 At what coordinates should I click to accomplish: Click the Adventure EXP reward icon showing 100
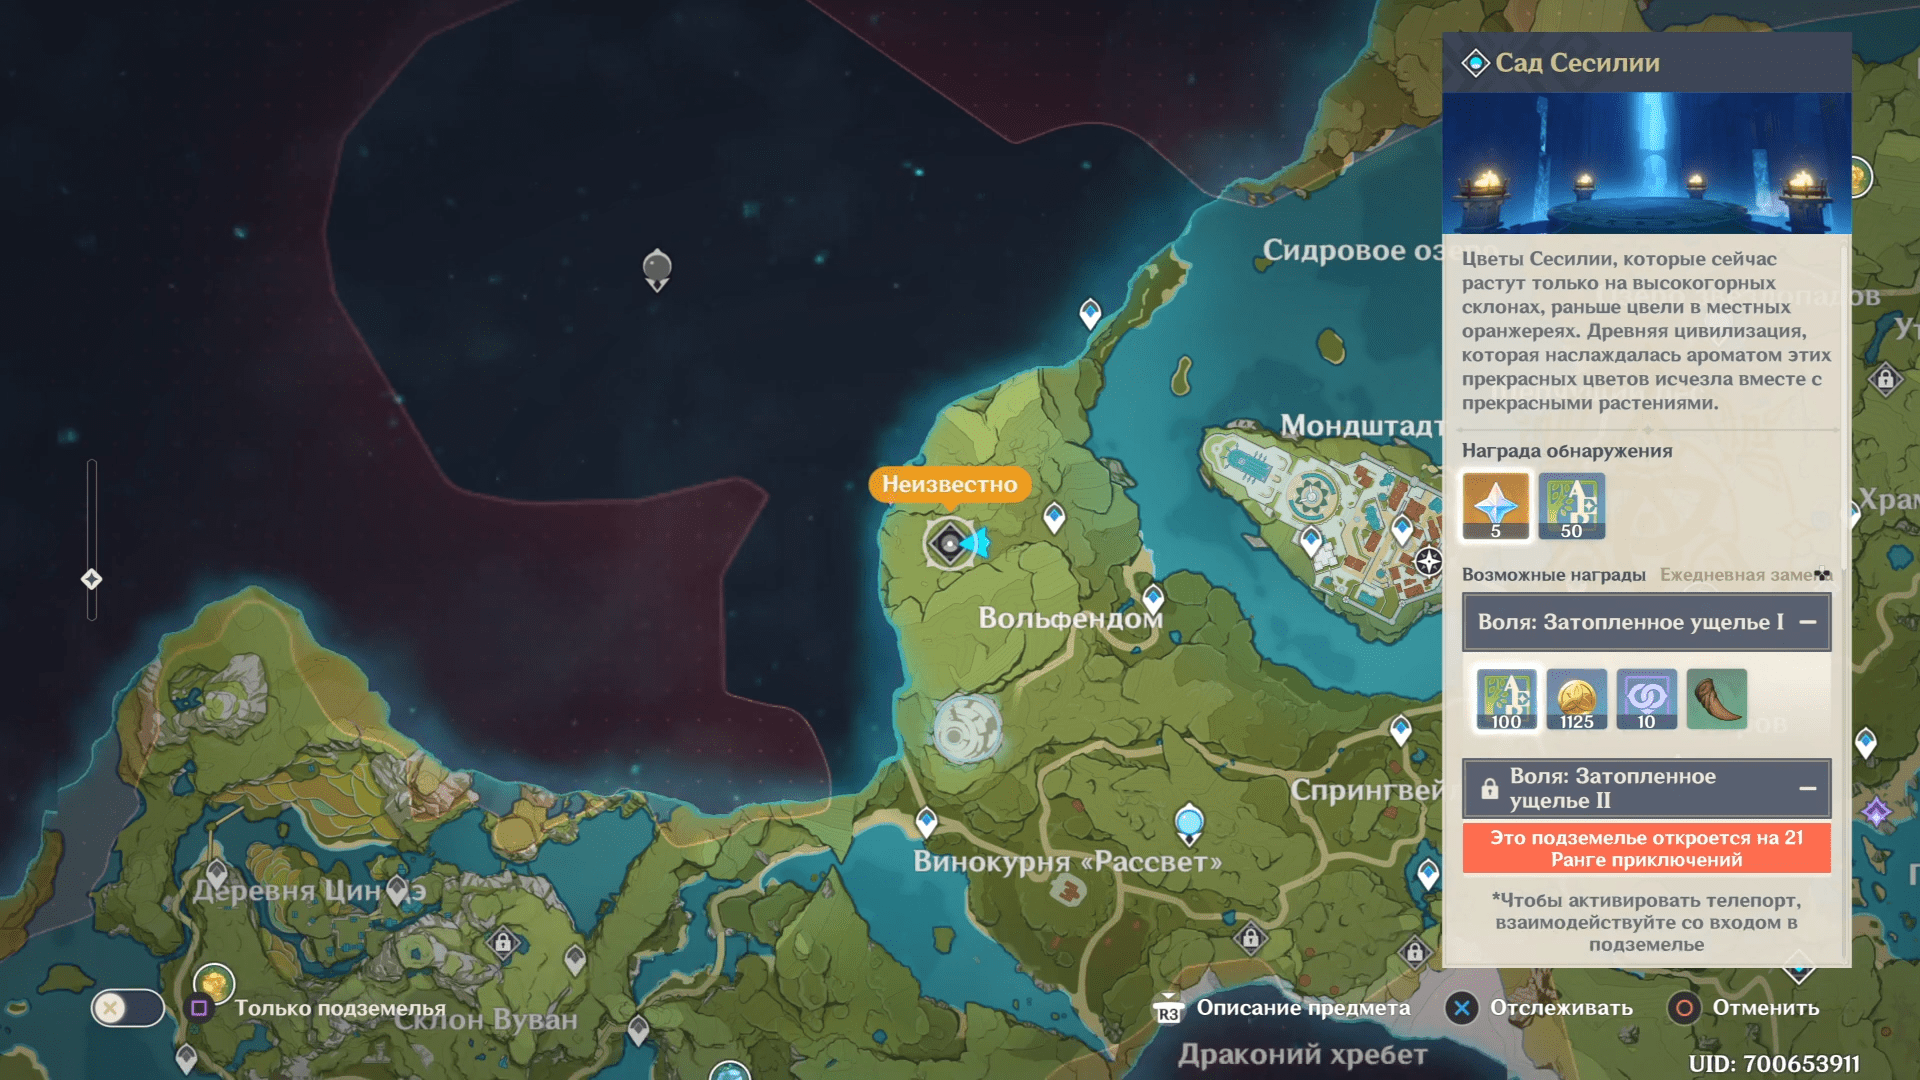click(x=1507, y=699)
